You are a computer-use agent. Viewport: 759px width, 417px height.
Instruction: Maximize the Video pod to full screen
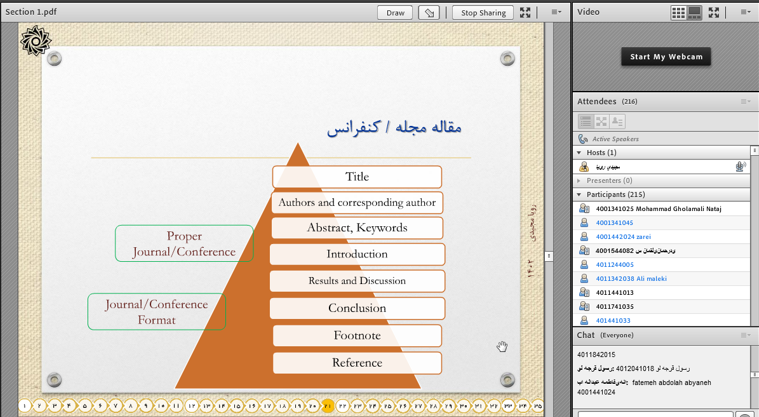point(714,13)
